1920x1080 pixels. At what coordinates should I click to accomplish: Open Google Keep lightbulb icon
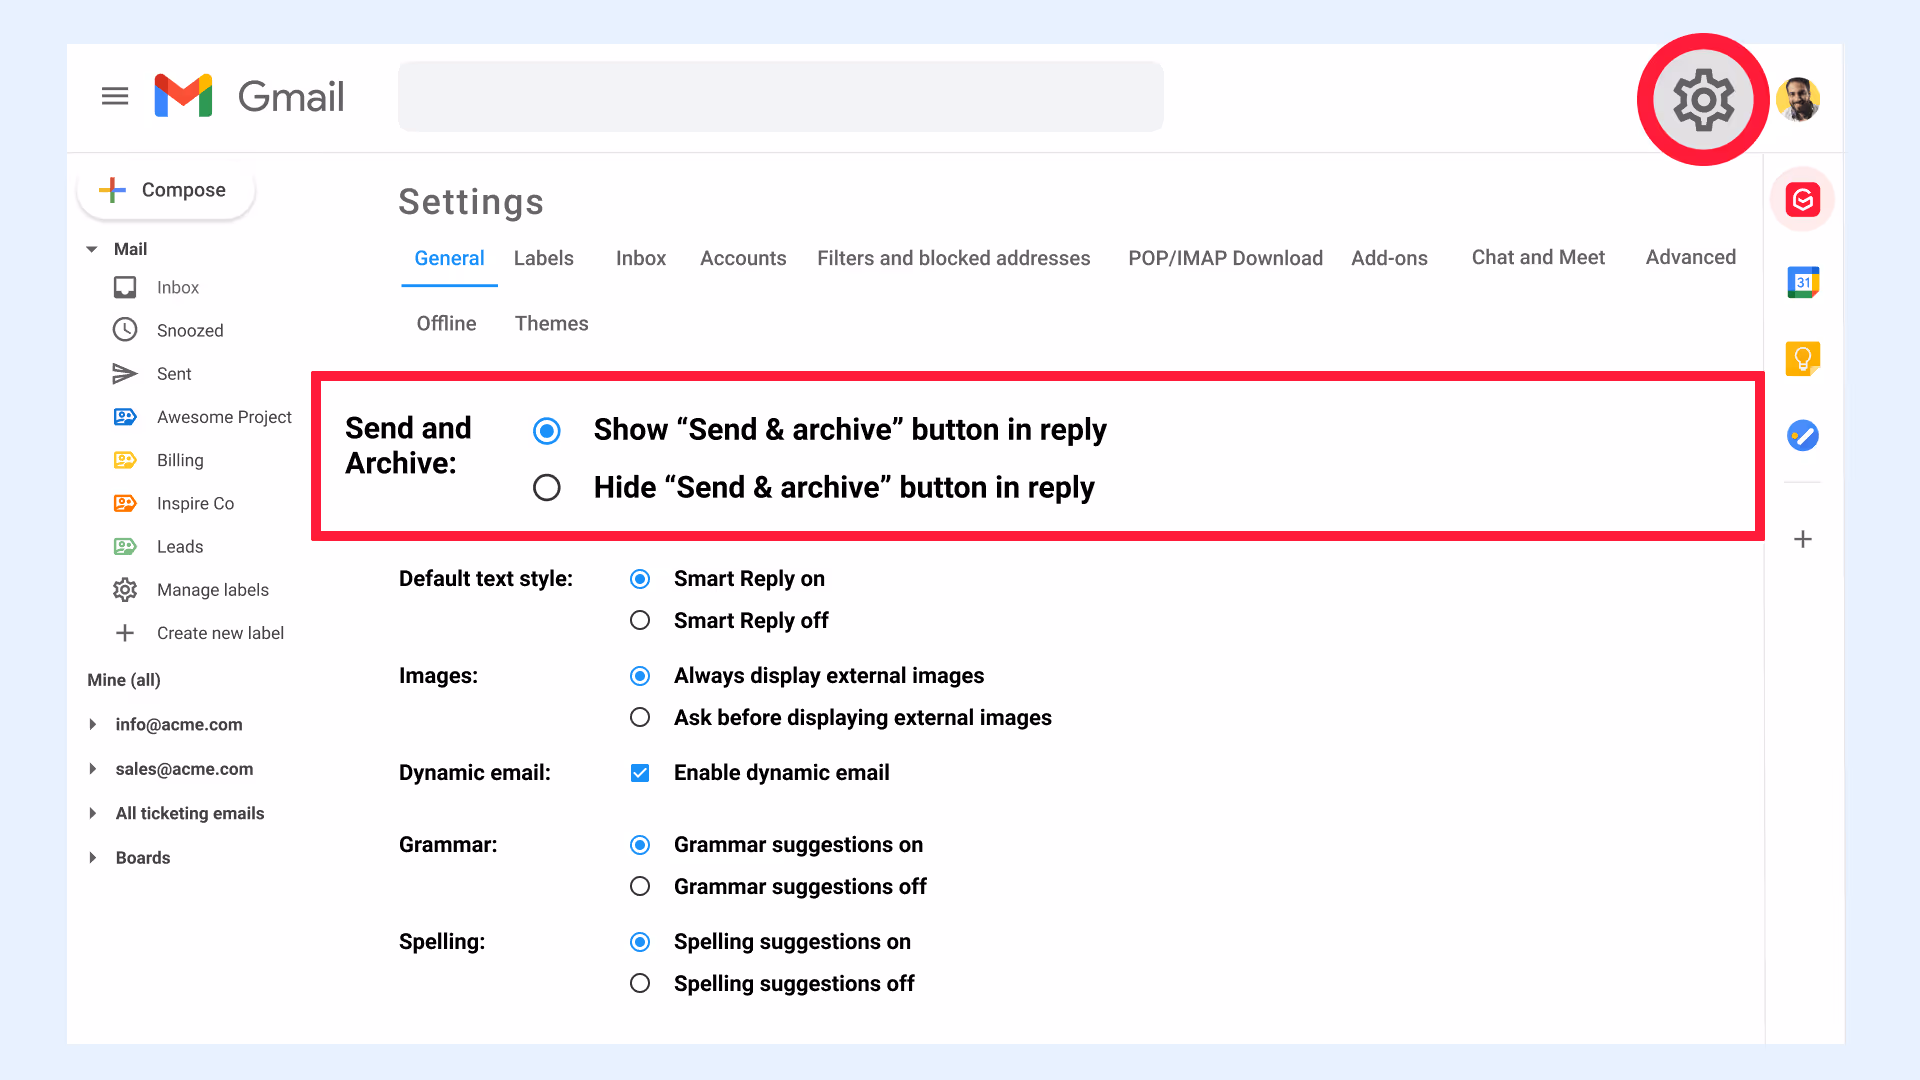click(1803, 358)
